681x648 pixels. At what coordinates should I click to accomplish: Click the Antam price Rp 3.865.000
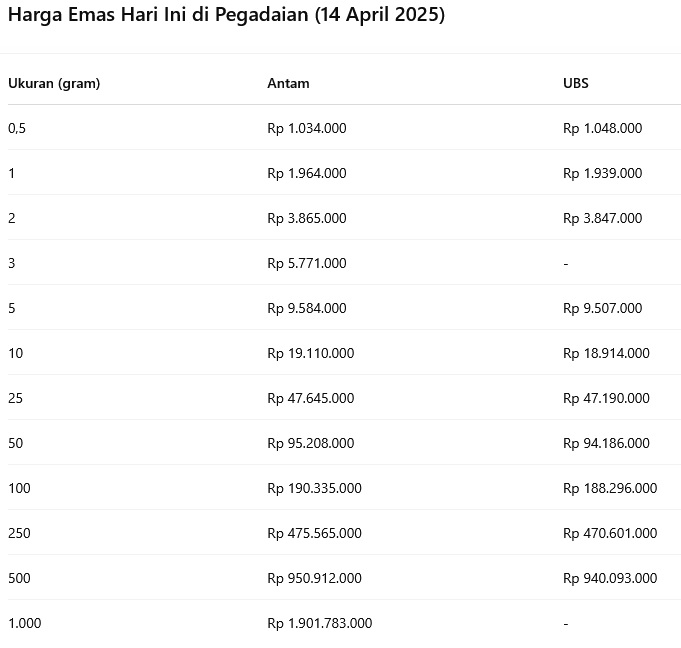pos(307,218)
